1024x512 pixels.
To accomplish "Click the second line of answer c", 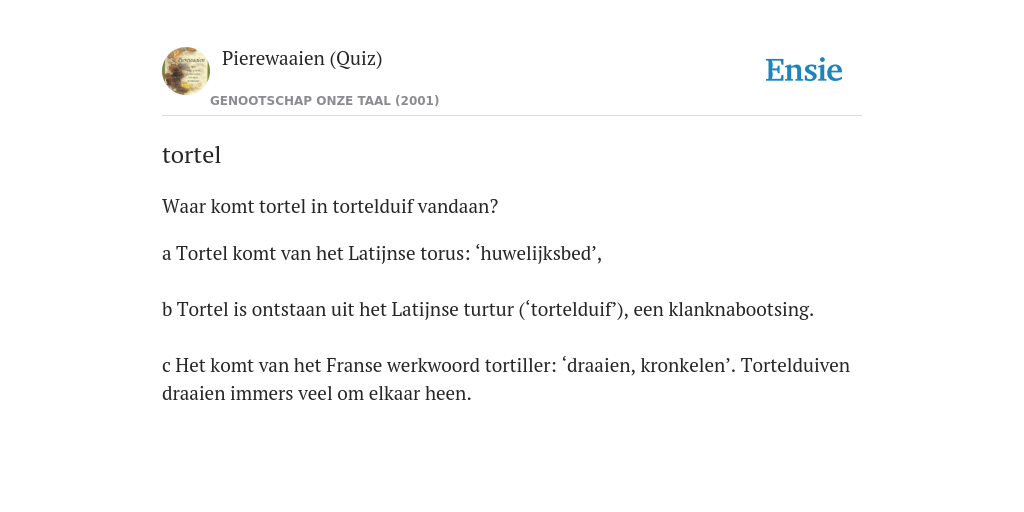I will tap(317, 394).
